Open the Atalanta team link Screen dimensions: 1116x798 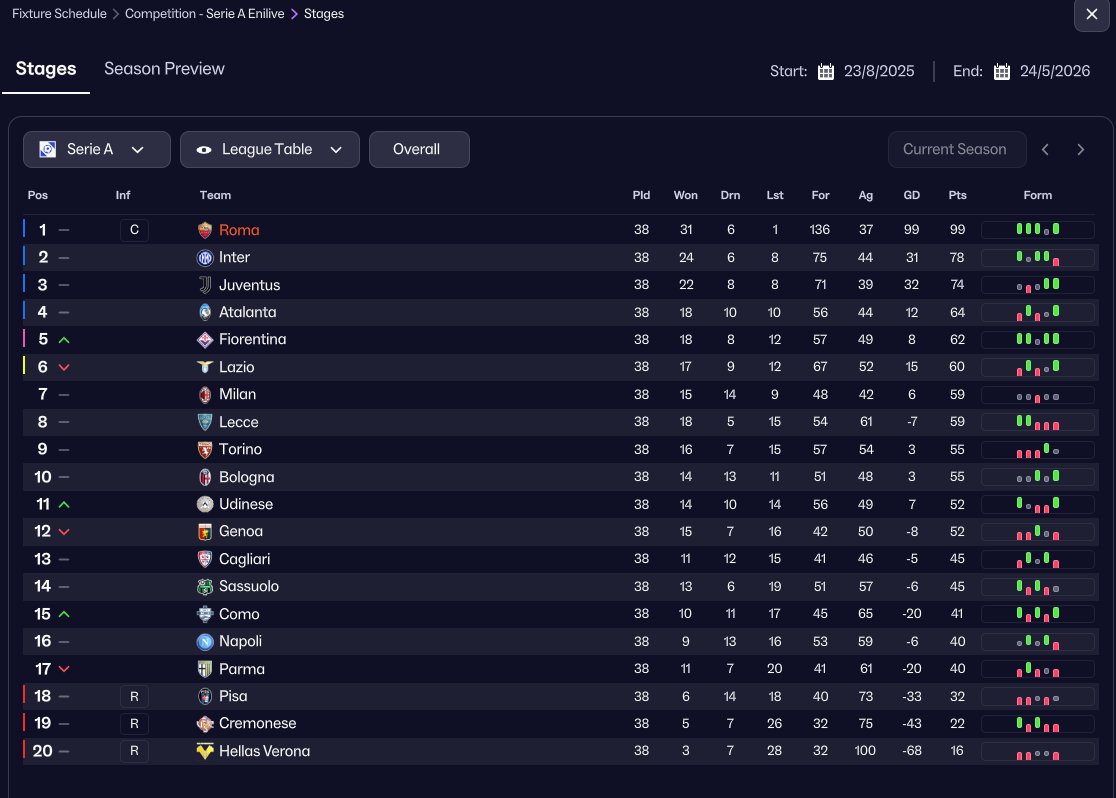pos(247,312)
